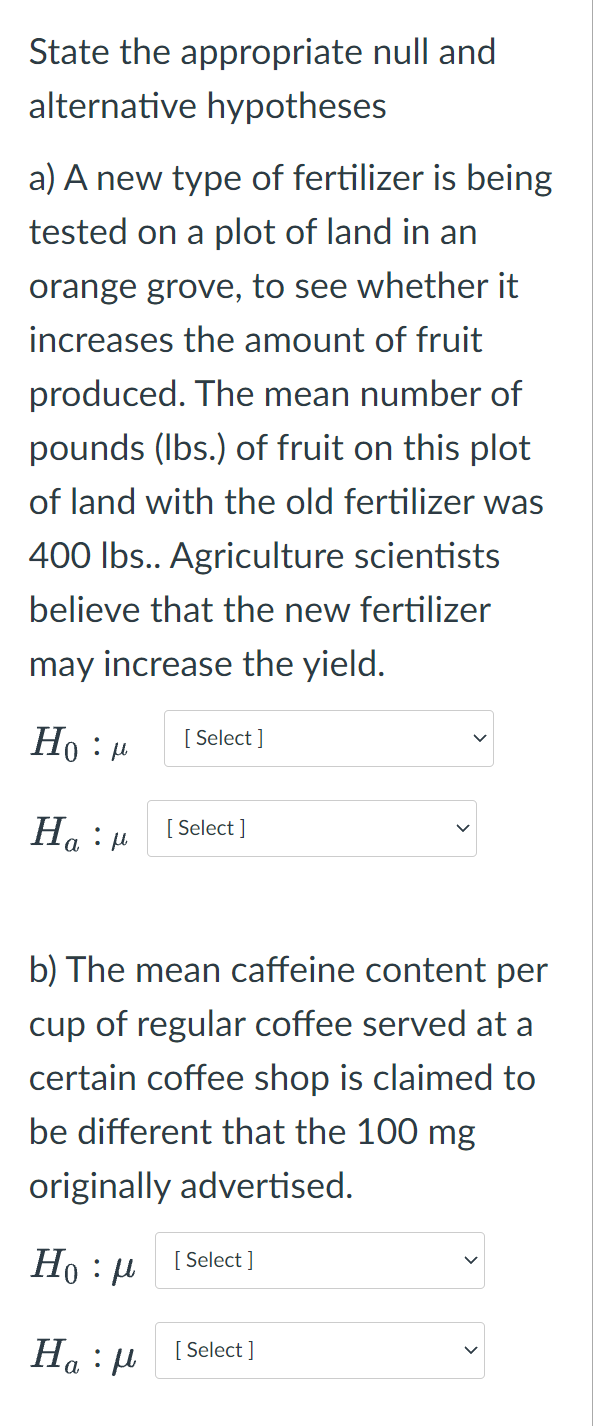Click the chevron on the first H₀ dropdown
The width and height of the screenshot is (595, 1426).
[x=478, y=738]
